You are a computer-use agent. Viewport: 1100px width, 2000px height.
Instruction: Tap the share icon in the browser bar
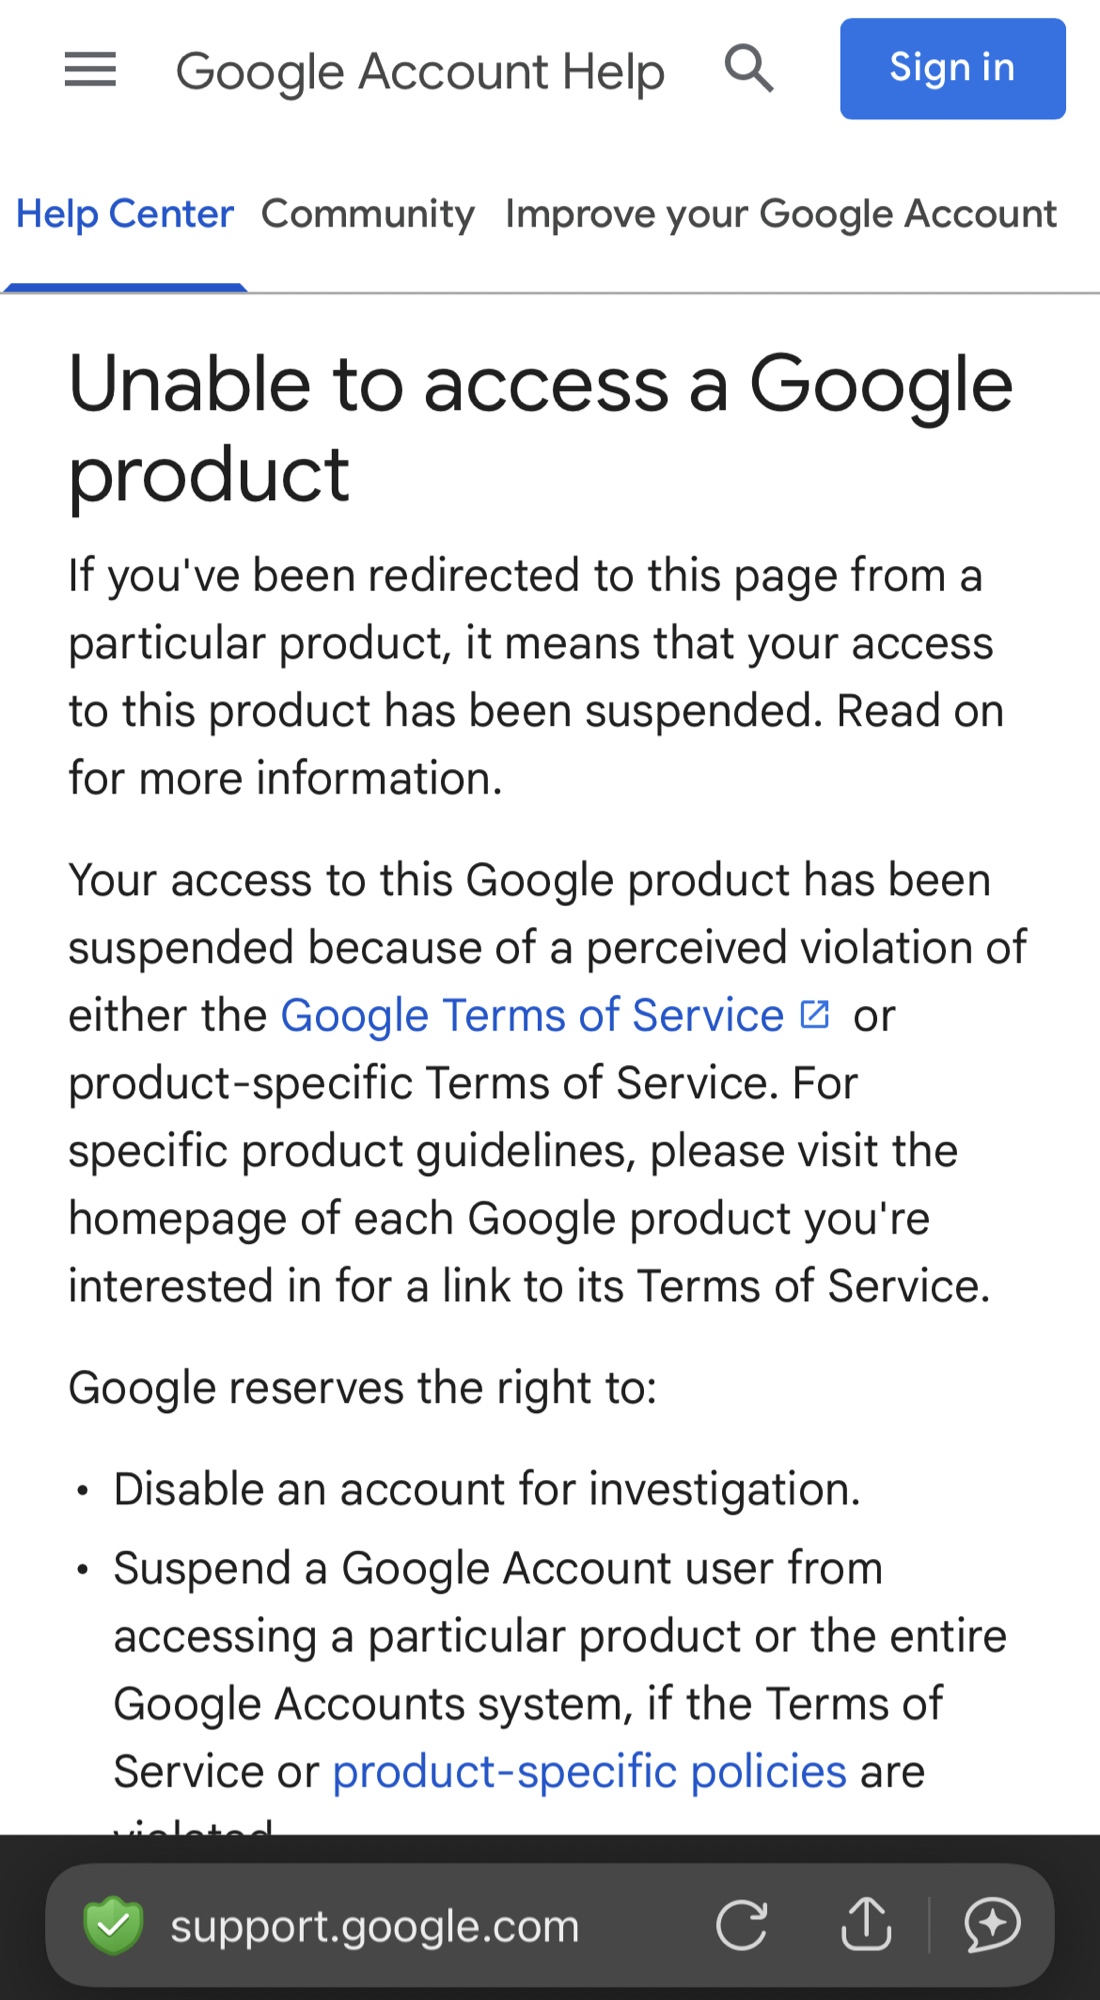pyautogui.click(x=866, y=1924)
